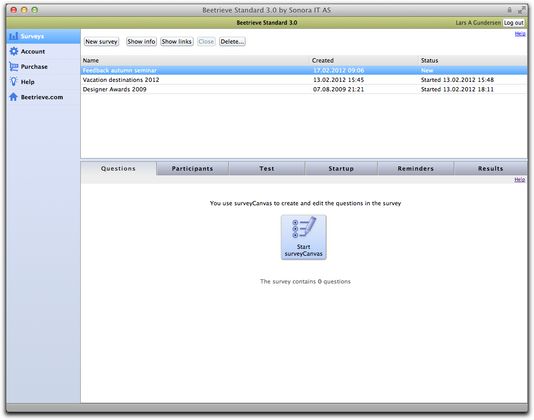Launch Start surveyCanvas icon button
The image size is (534, 420).
303,237
